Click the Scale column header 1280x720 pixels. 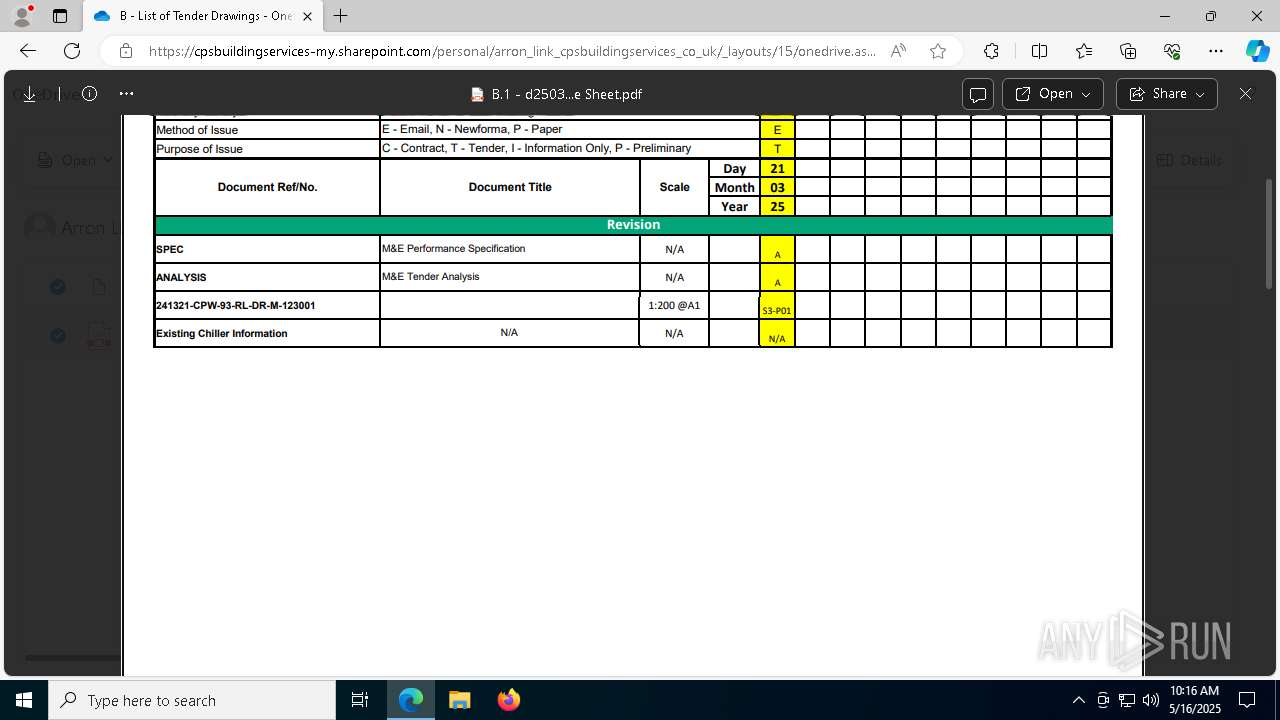(674, 187)
